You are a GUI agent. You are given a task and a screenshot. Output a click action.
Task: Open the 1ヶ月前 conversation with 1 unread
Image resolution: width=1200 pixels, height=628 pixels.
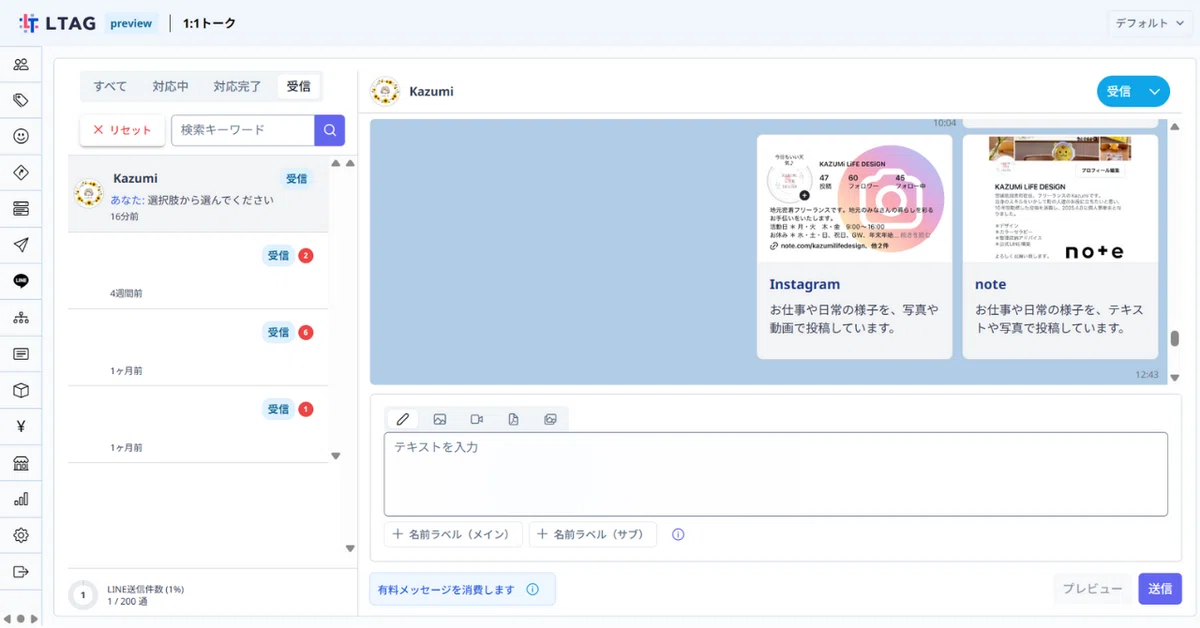tap(198, 425)
